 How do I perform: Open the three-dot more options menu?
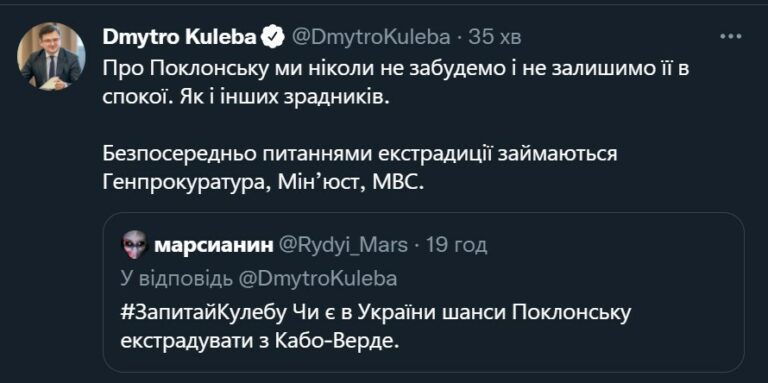732,37
